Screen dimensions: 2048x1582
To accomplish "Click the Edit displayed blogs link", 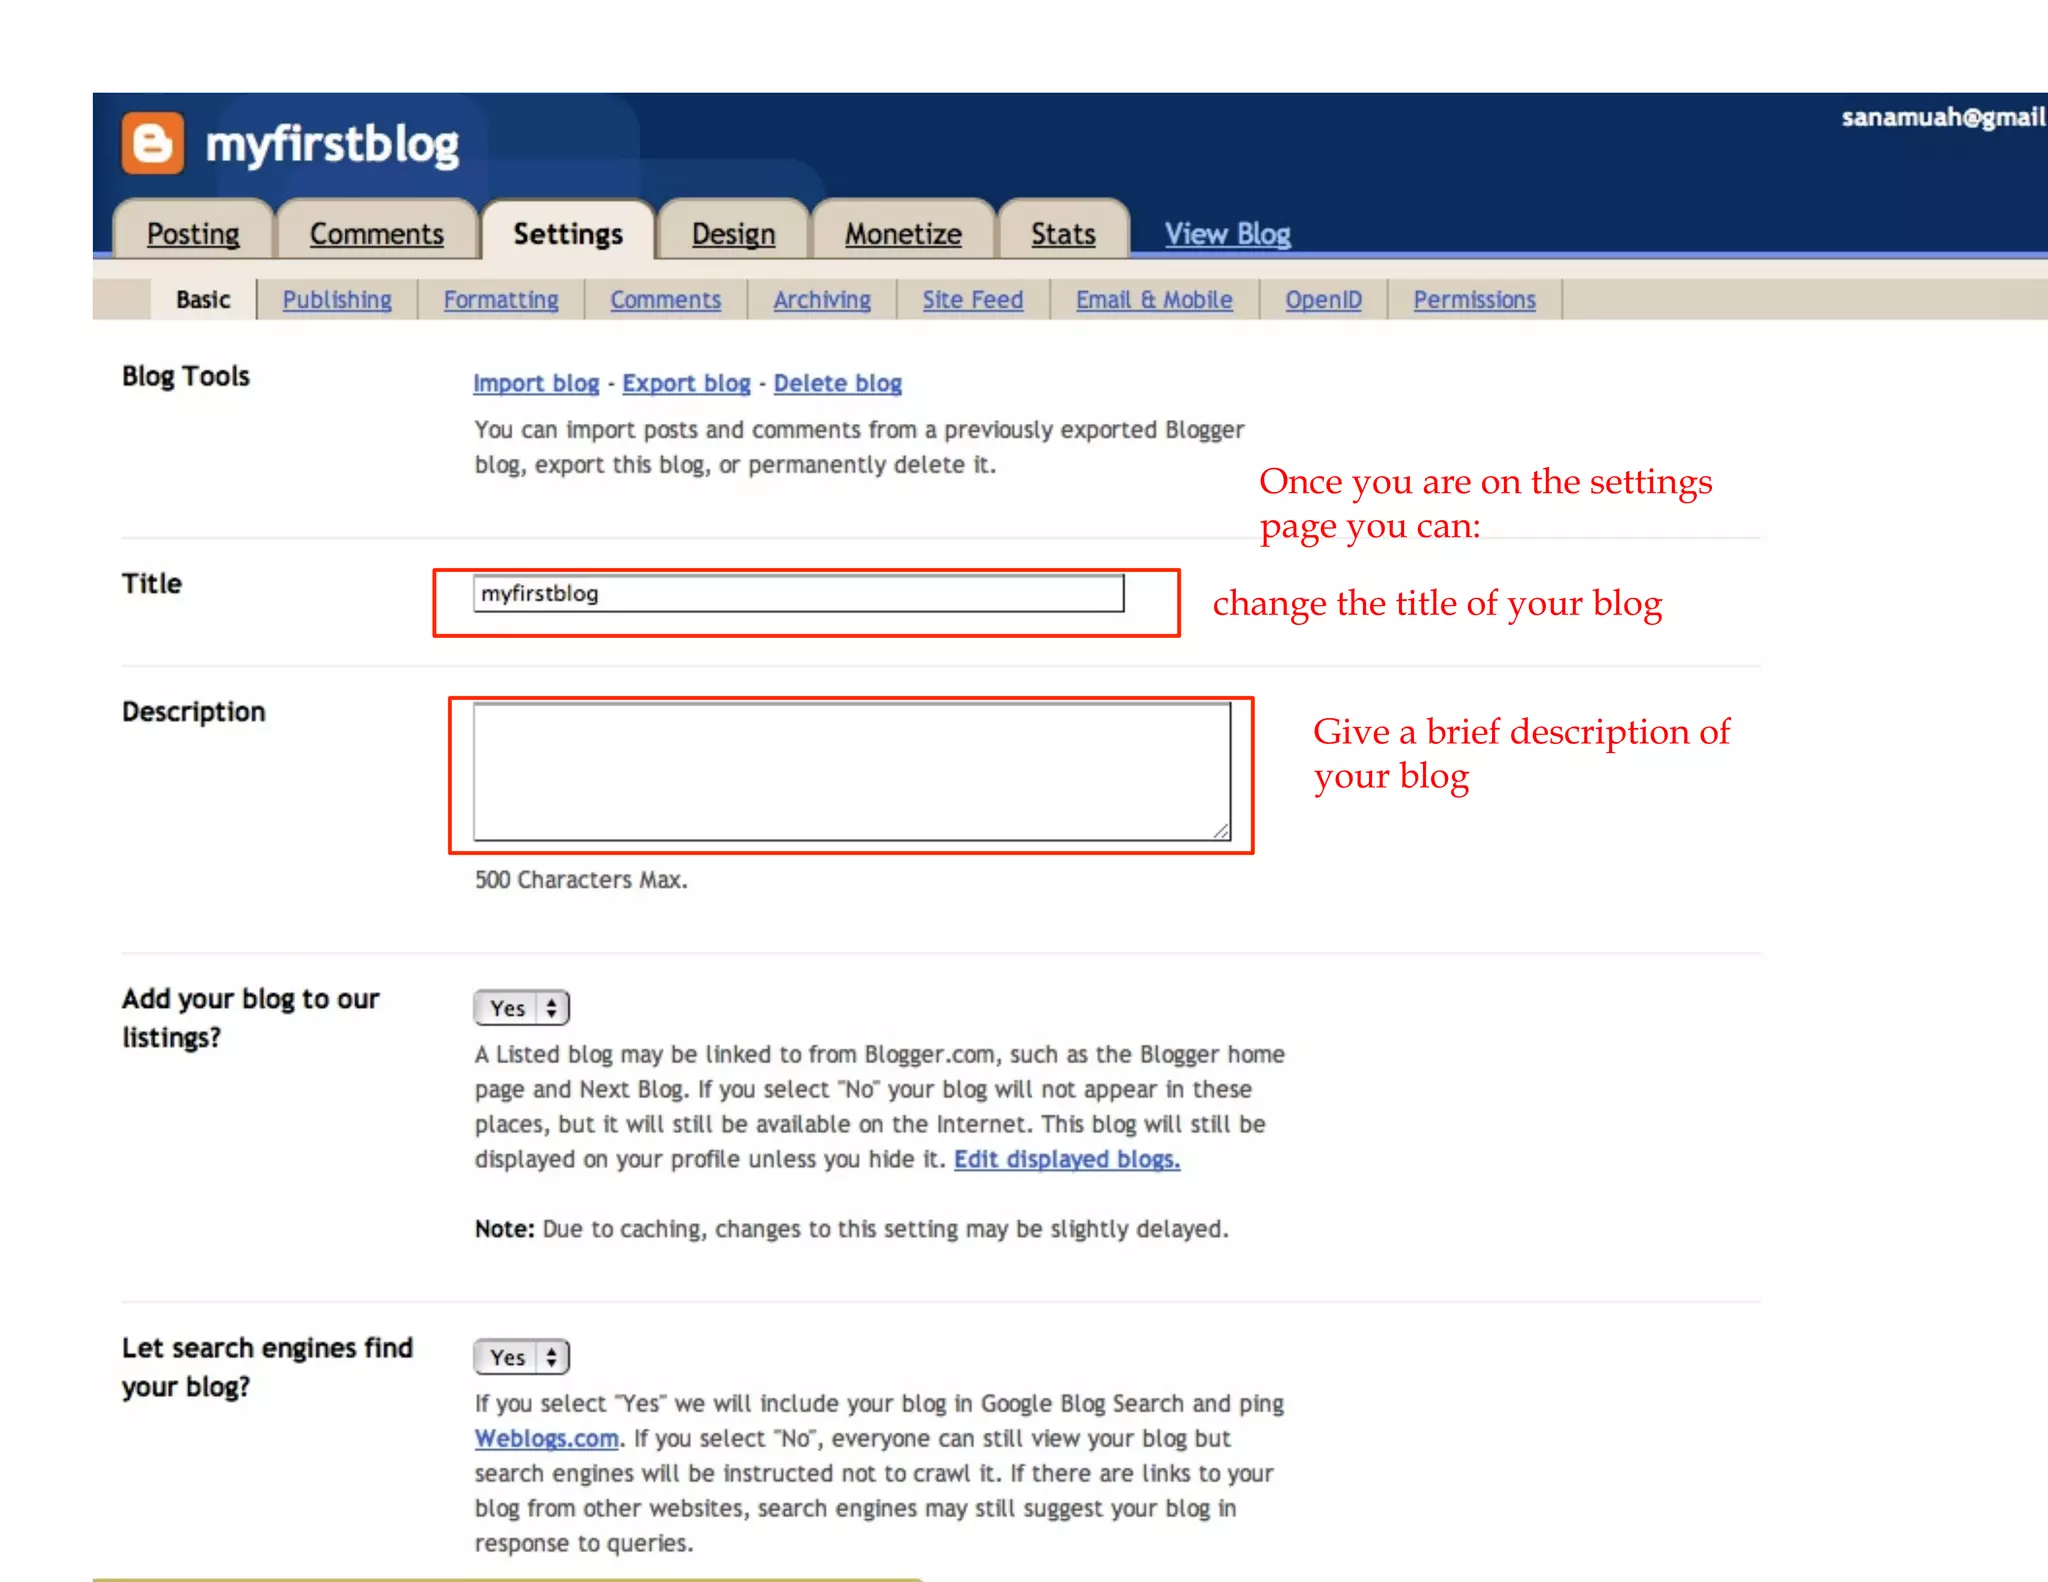I will point(1067,1159).
